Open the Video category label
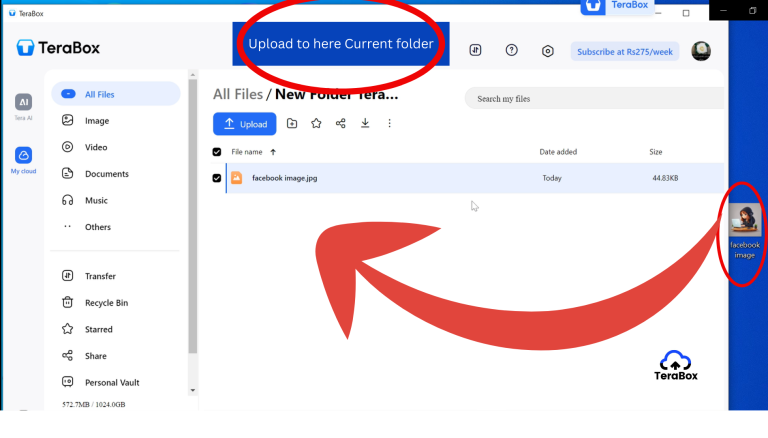768x438 pixels. coord(96,147)
